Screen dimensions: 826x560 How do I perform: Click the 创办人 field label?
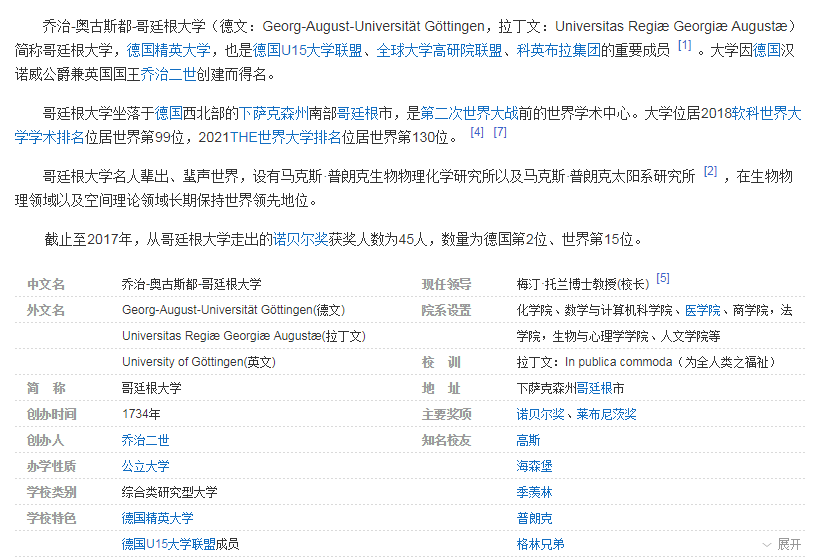point(46,440)
